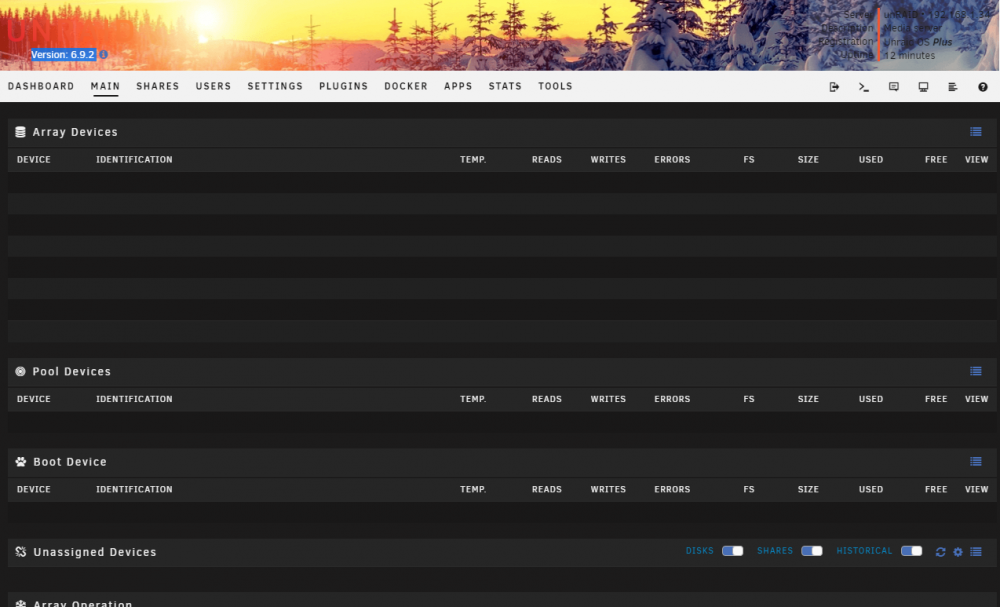Toggle the Disks switch
This screenshot has height=607, width=1000.
(732, 551)
